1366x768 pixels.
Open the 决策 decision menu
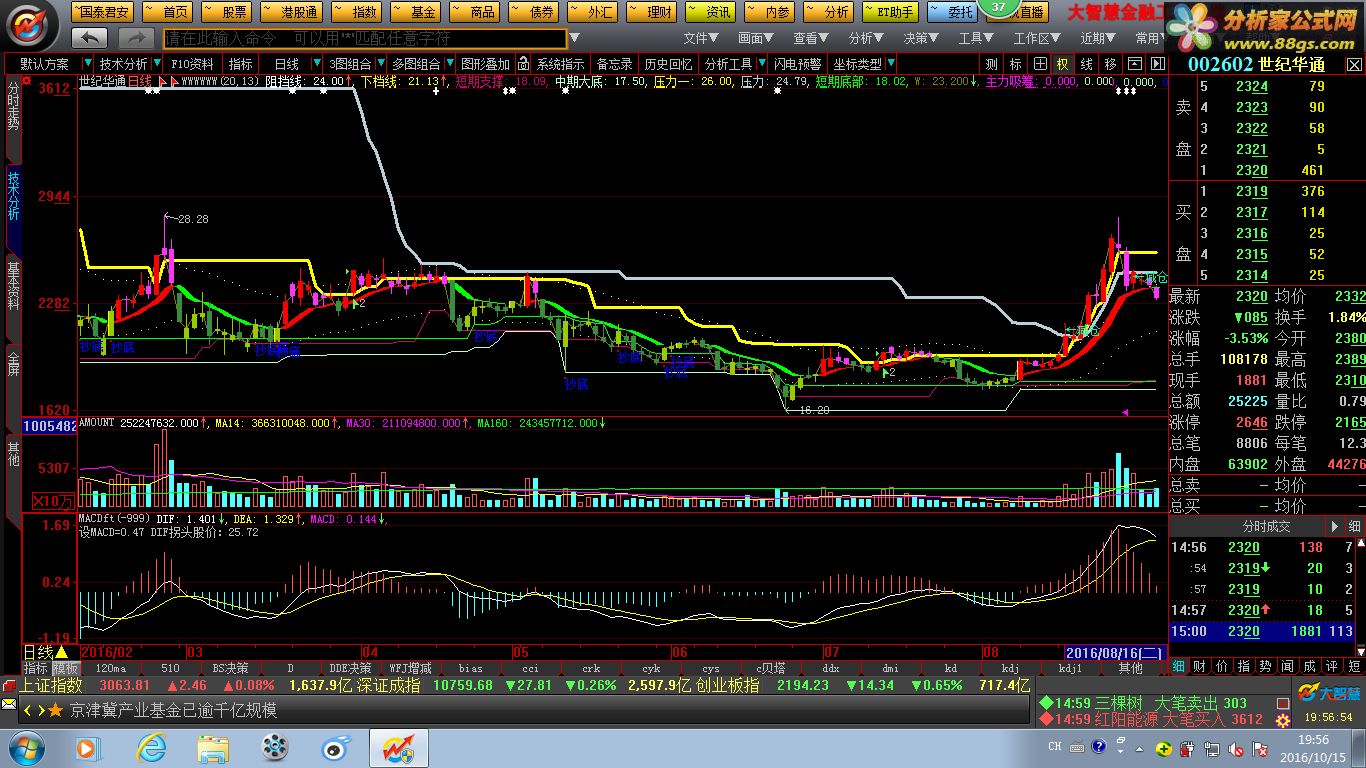coord(921,38)
